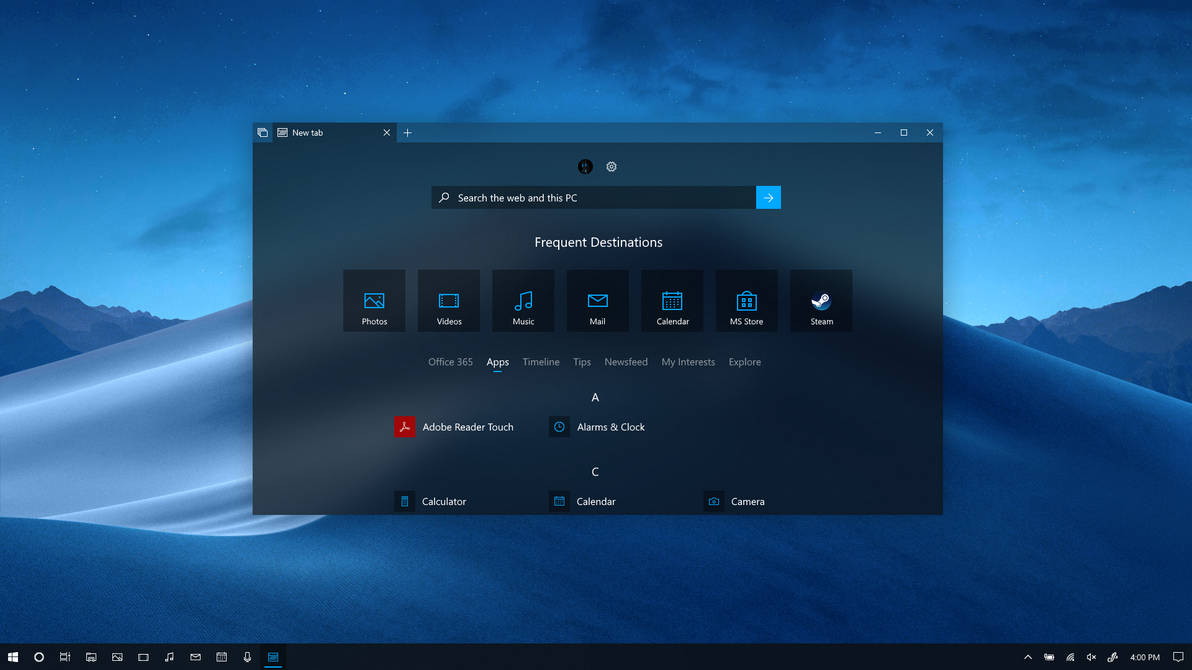Launch Adobe Reader Touch from the apps list
The width and height of the screenshot is (1192, 670).
coord(455,426)
